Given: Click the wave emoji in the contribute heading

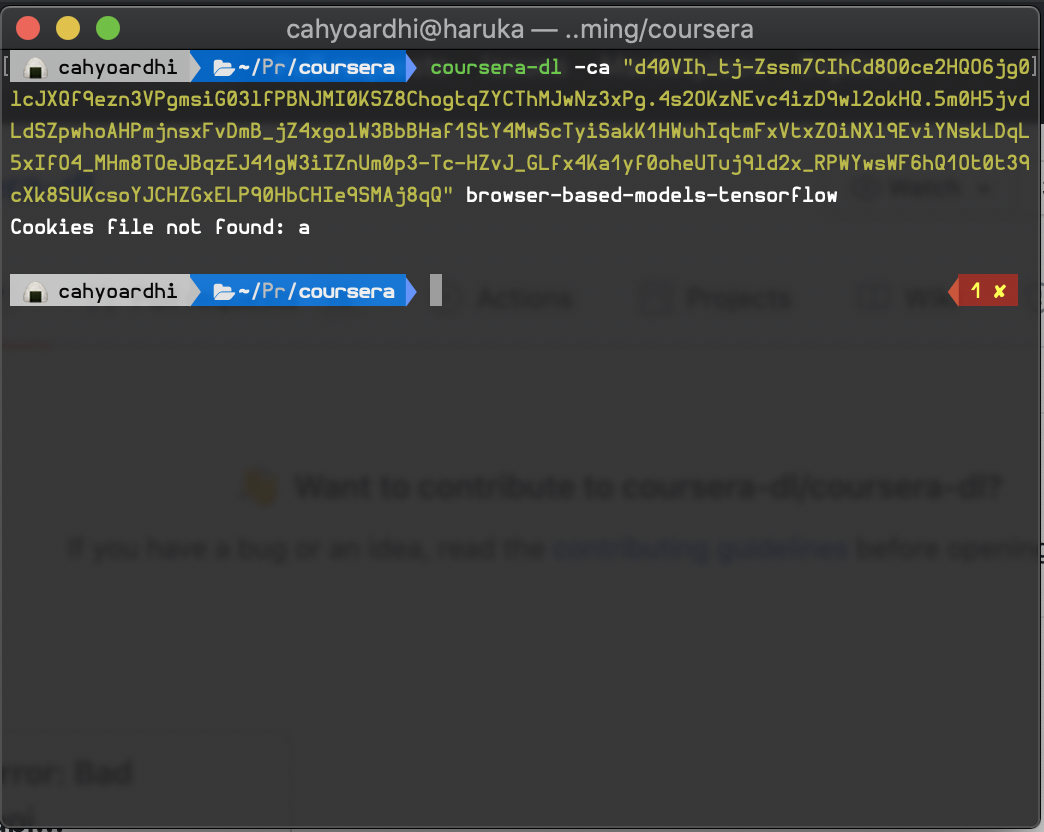Looking at the screenshot, I should (261, 487).
